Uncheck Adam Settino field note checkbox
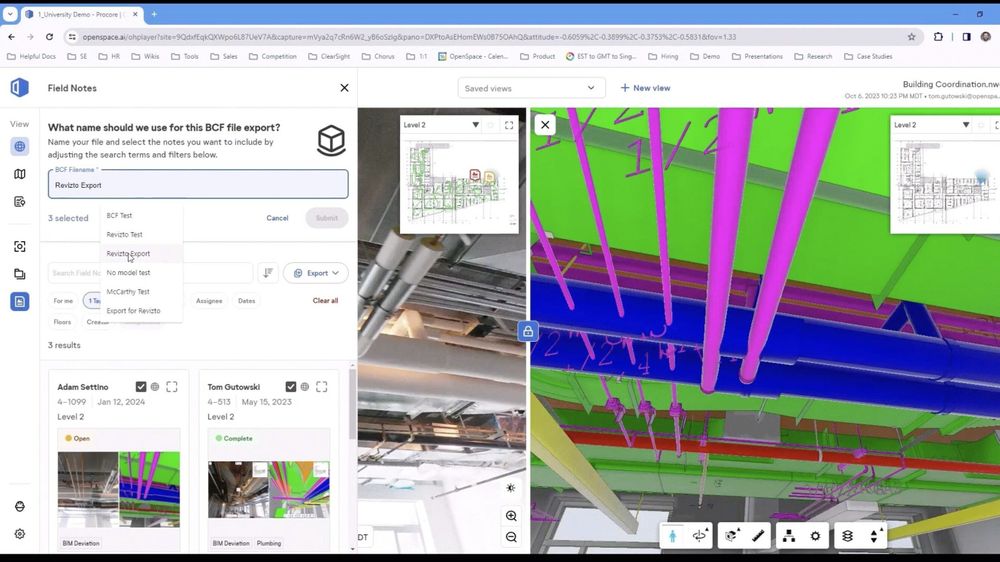Screen dimensions: 1000x562 click(x=141, y=387)
